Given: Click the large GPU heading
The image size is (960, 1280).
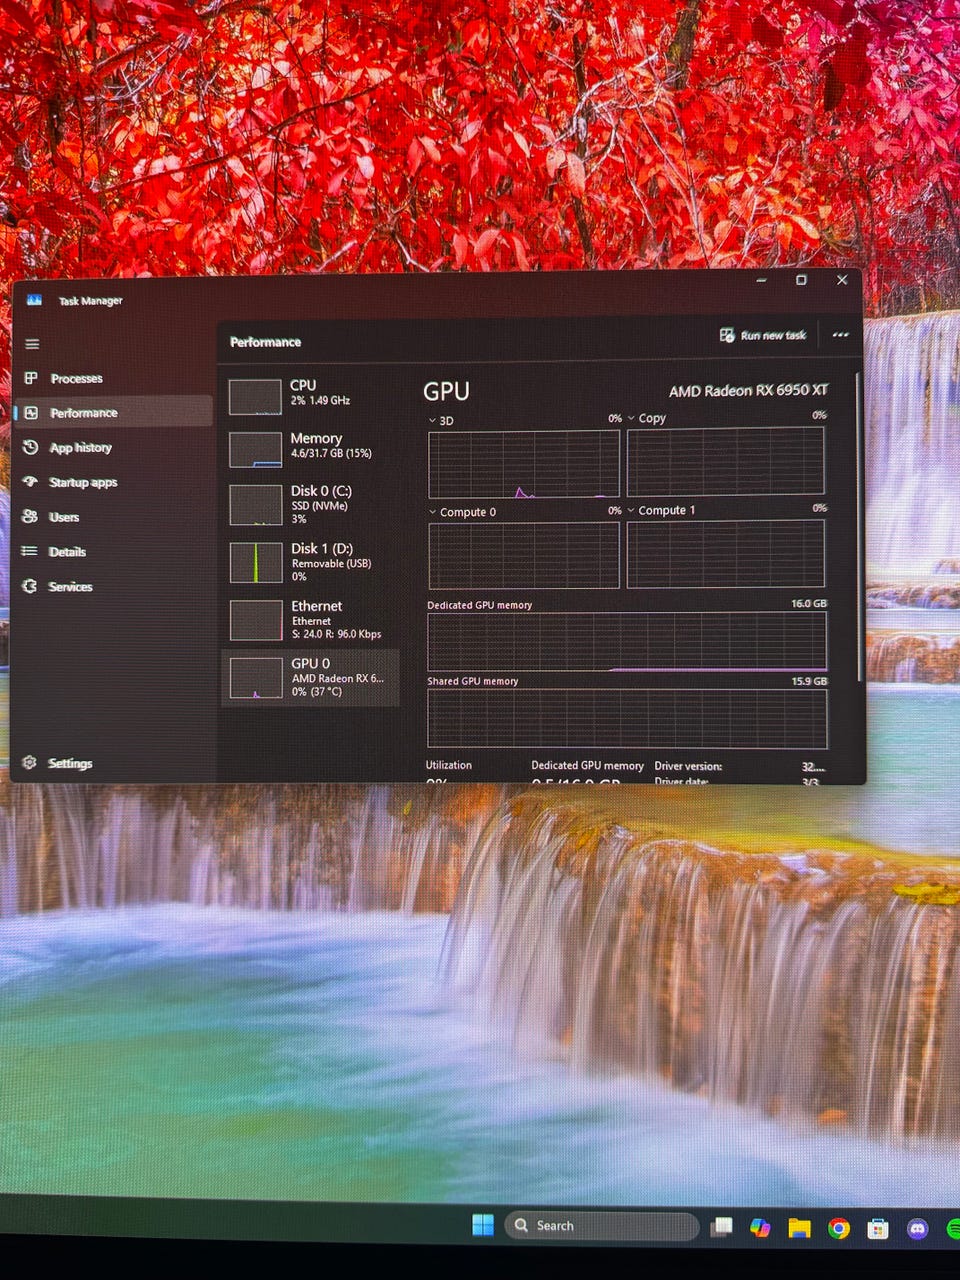Looking at the screenshot, I should pyautogui.click(x=446, y=392).
